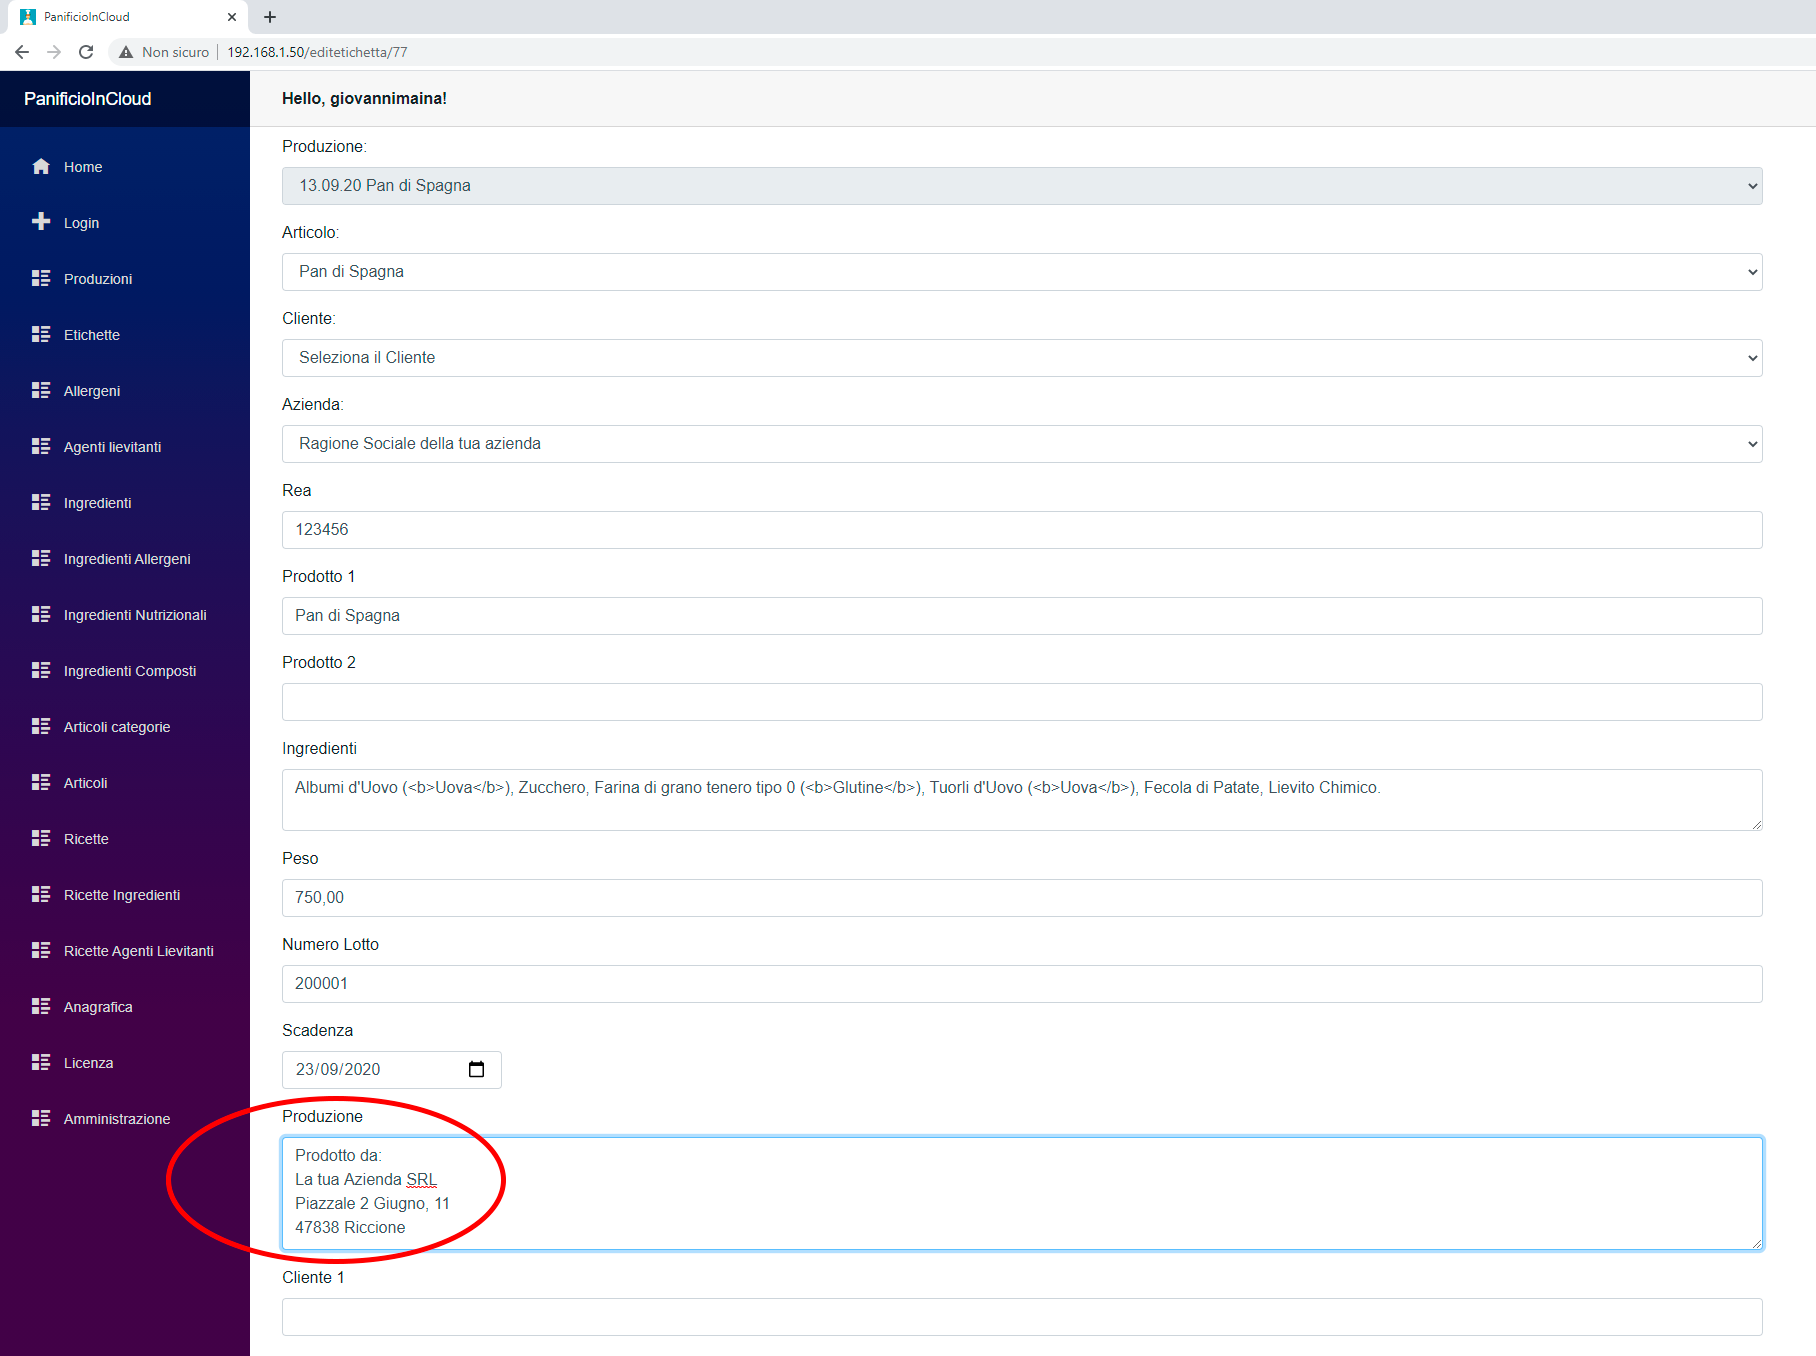This screenshot has height=1356, width=1816.
Task: Open Ricette Ingredienti menu item
Action: coord(122,895)
